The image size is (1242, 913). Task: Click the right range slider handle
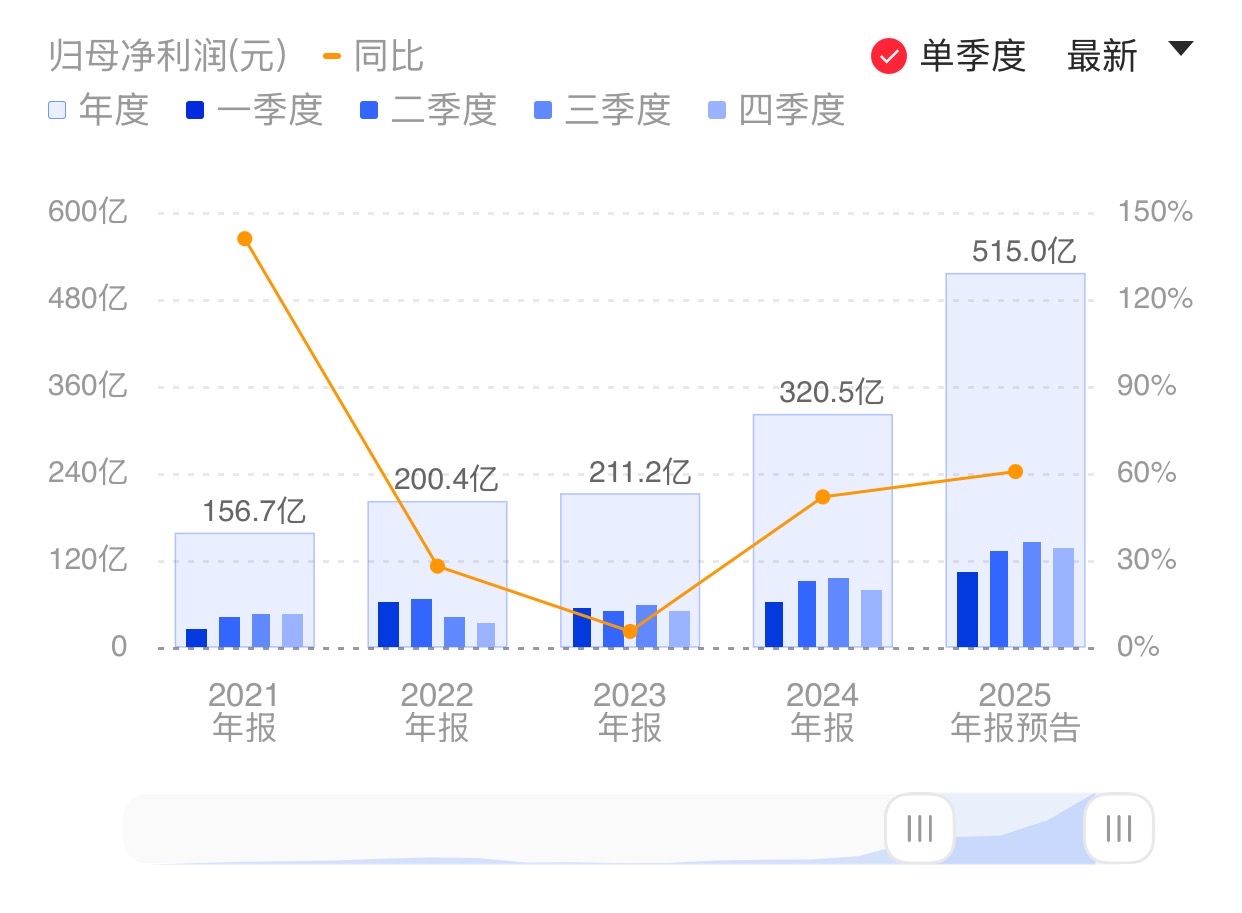(1119, 828)
